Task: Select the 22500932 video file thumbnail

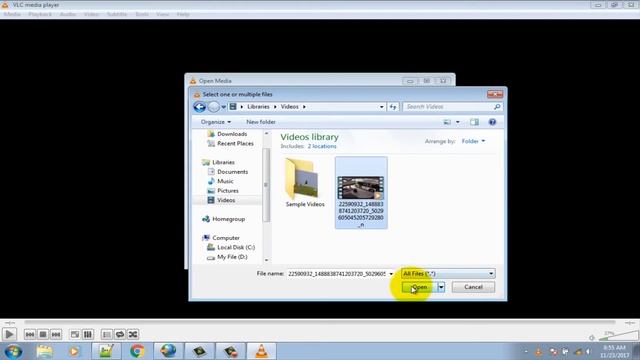Action: click(x=361, y=193)
